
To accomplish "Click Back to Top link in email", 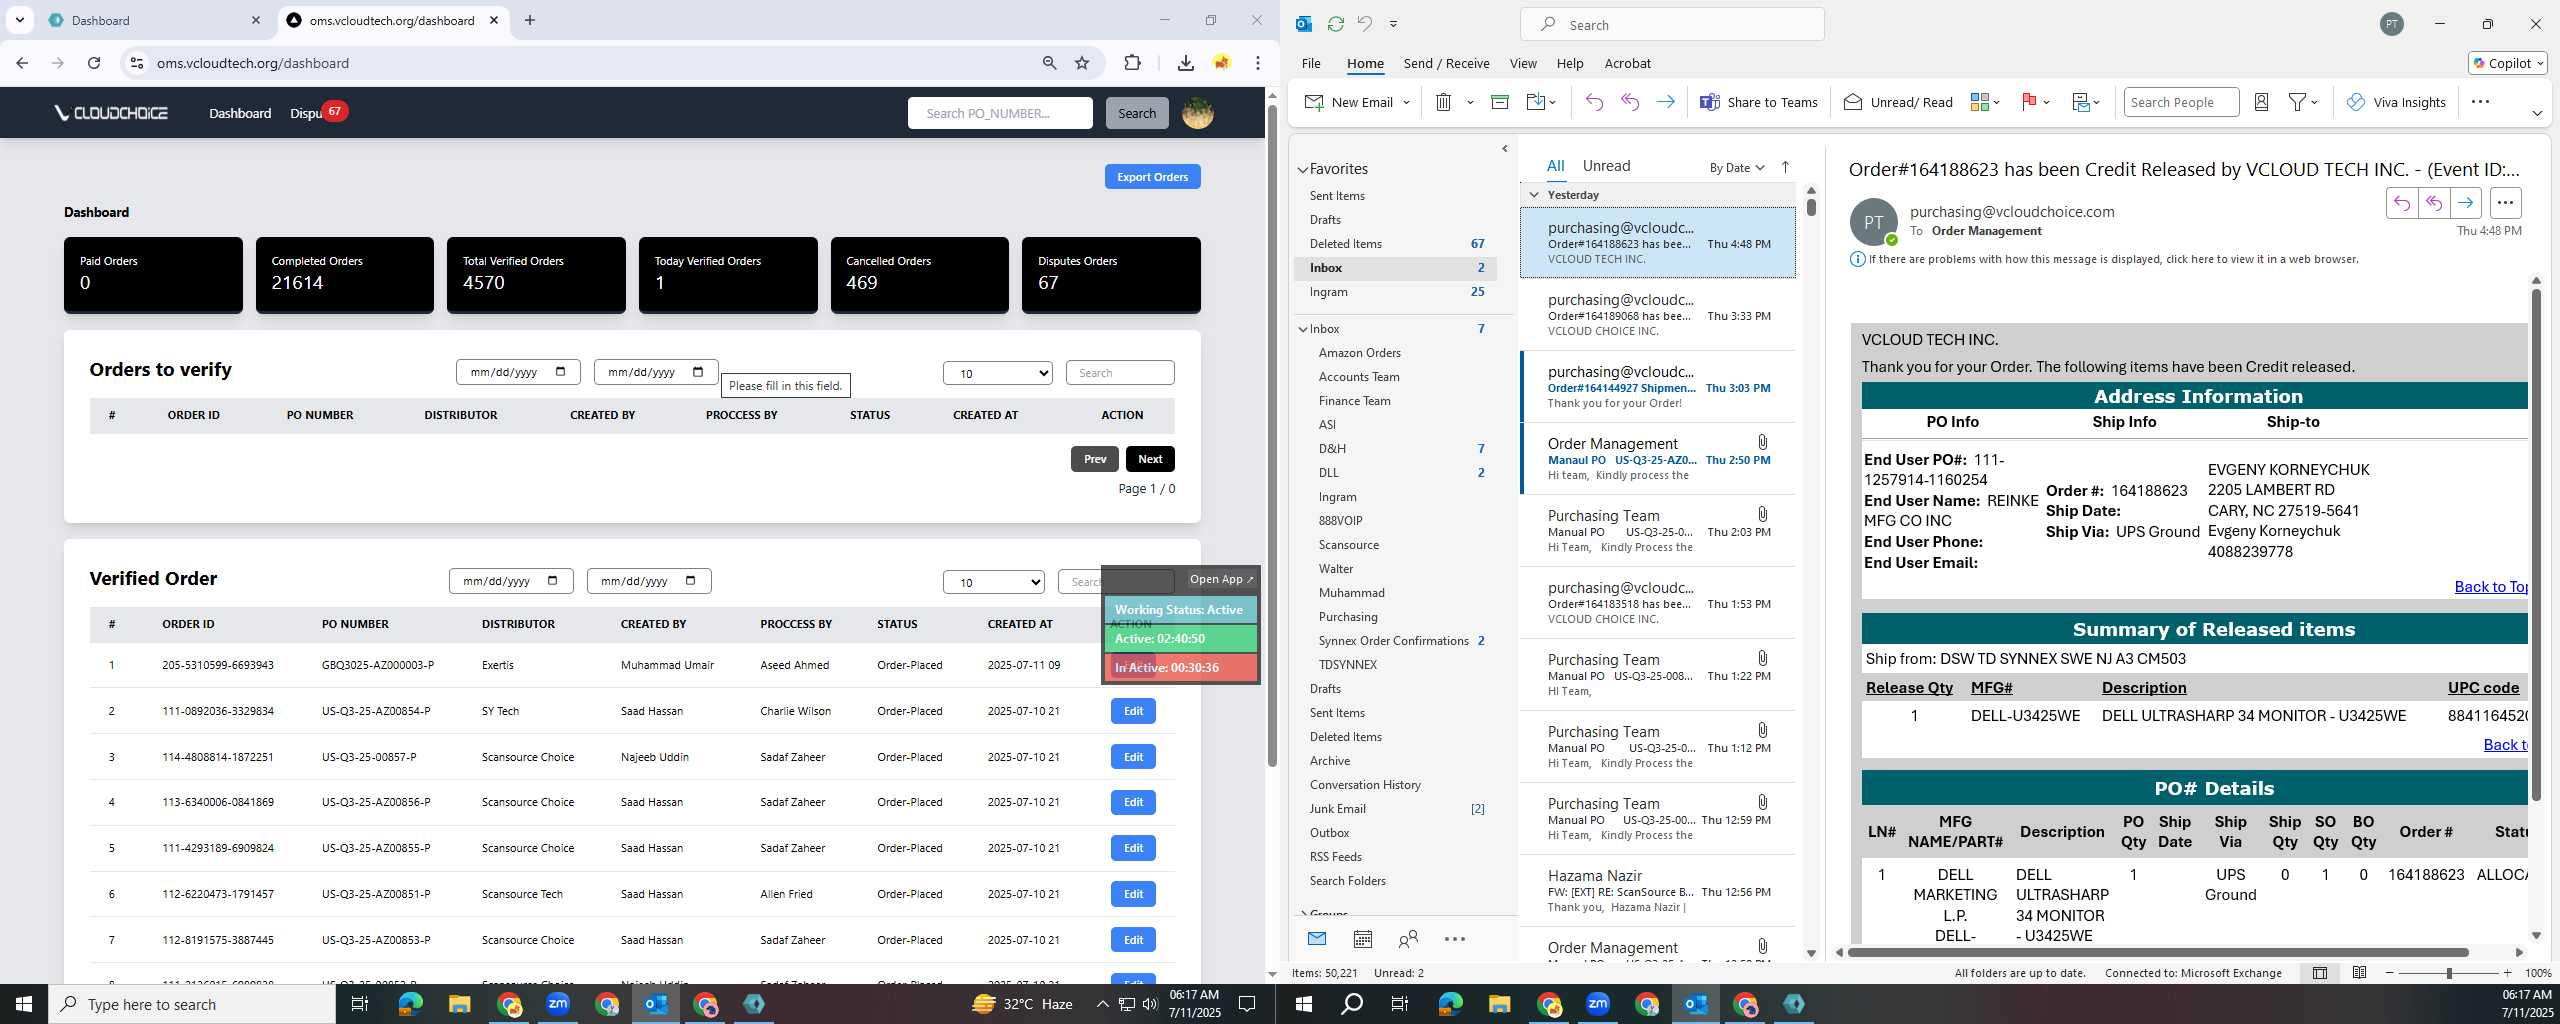I will coord(2491,587).
